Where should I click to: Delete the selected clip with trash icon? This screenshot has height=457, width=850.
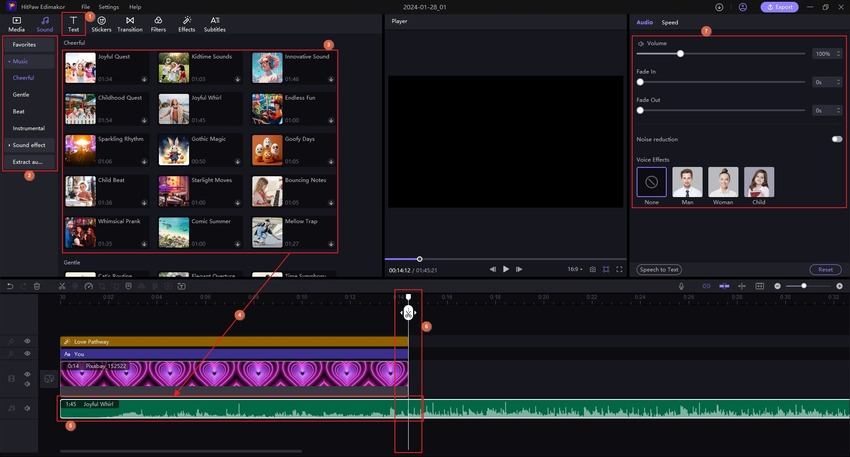tap(37, 286)
